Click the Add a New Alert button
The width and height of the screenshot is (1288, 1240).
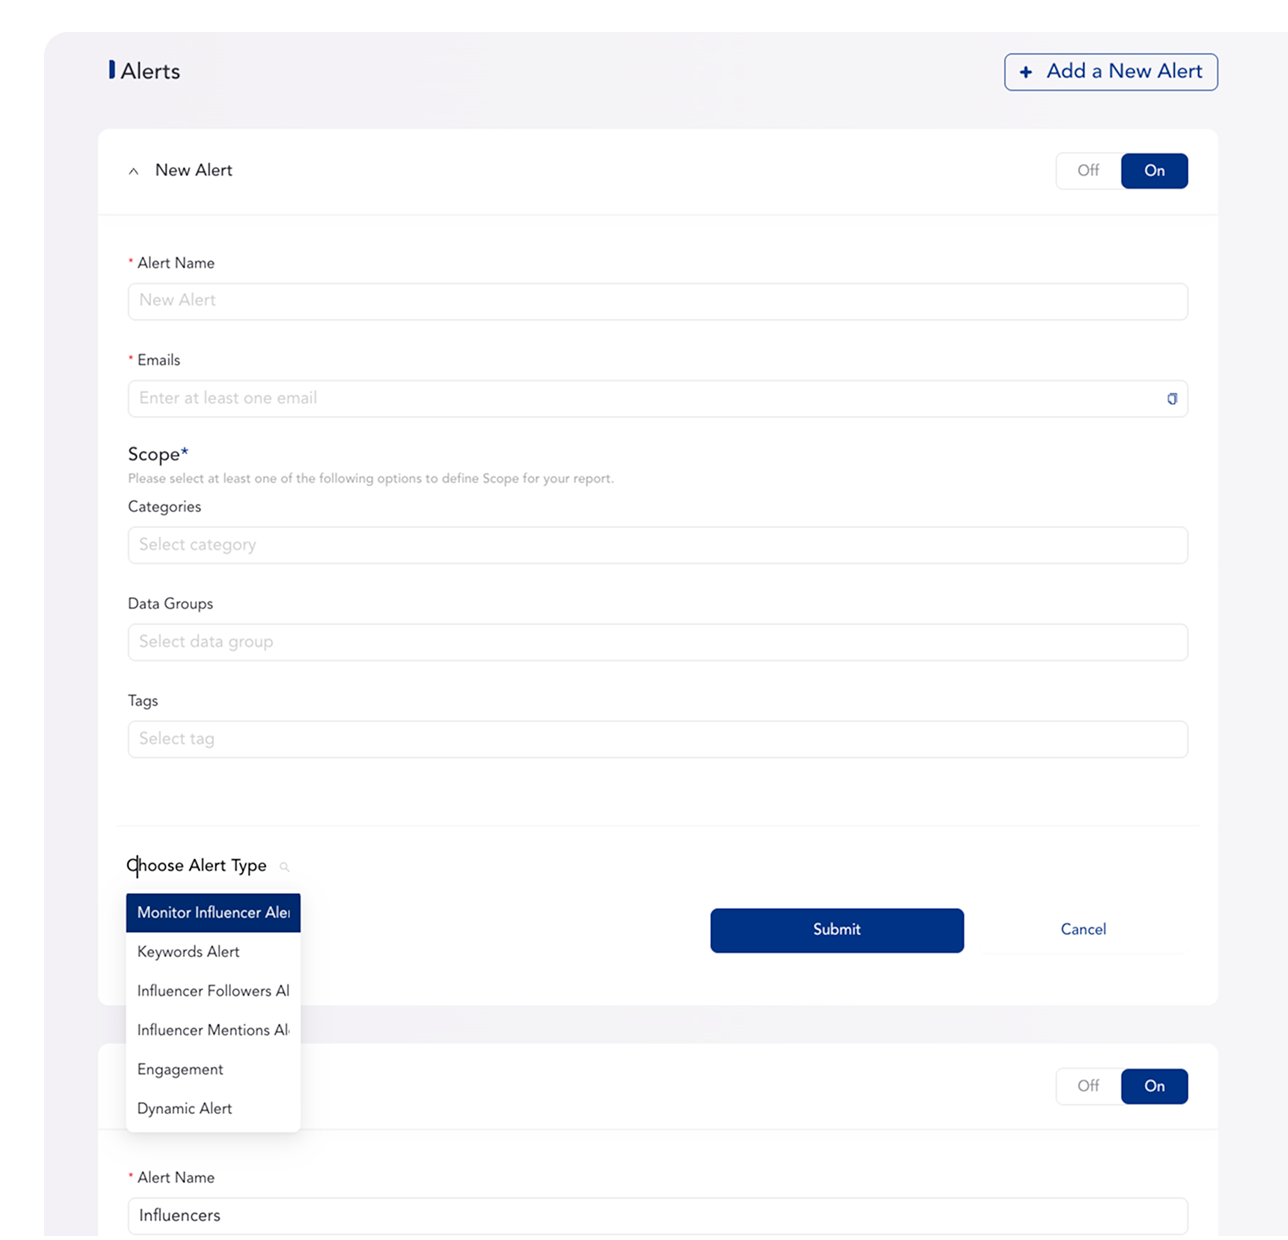1110,72
